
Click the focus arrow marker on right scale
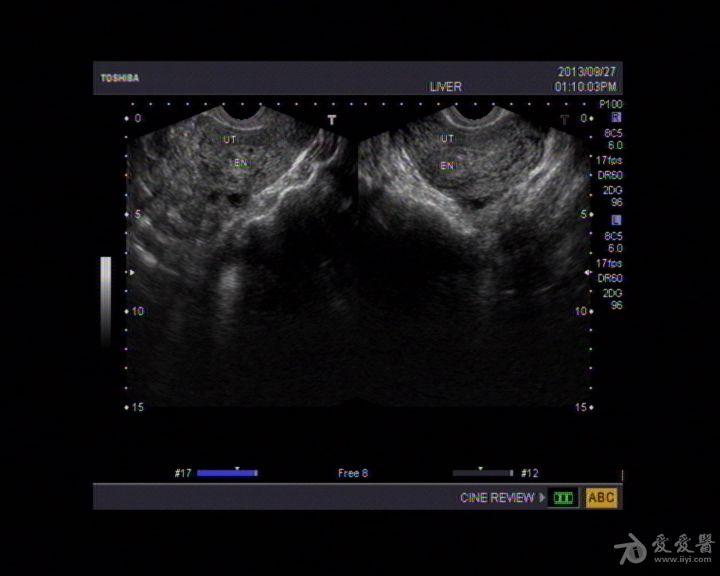click(x=588, y=272)
